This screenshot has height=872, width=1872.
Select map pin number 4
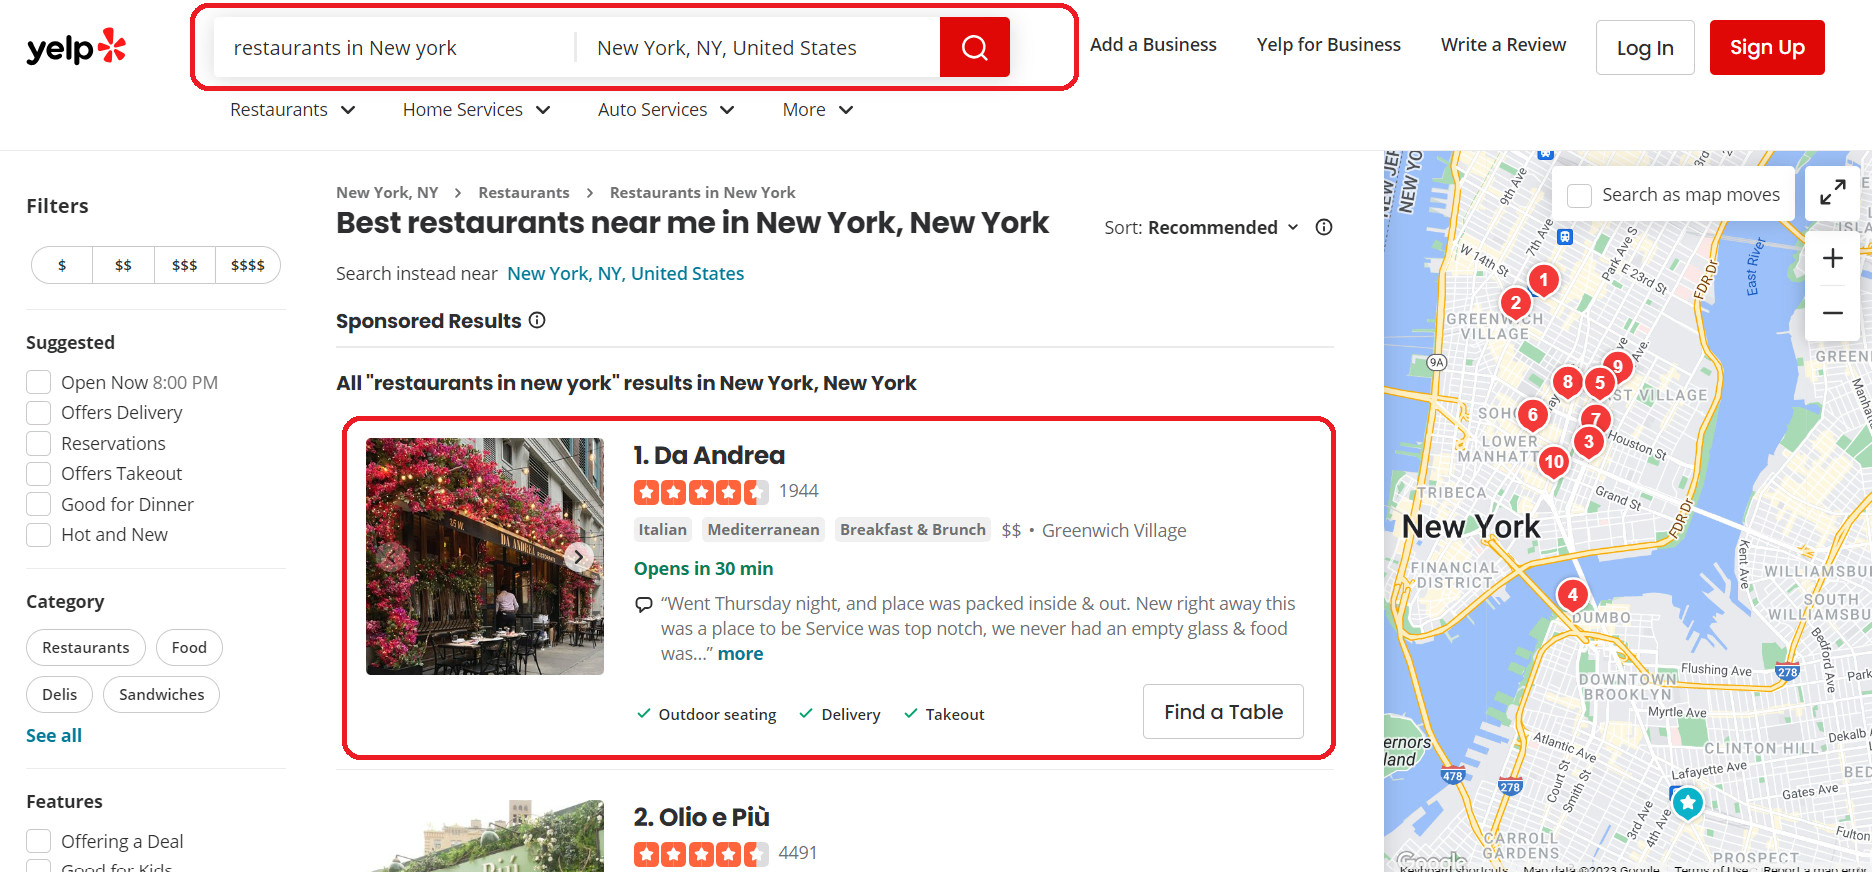(x=1572, y=594)
